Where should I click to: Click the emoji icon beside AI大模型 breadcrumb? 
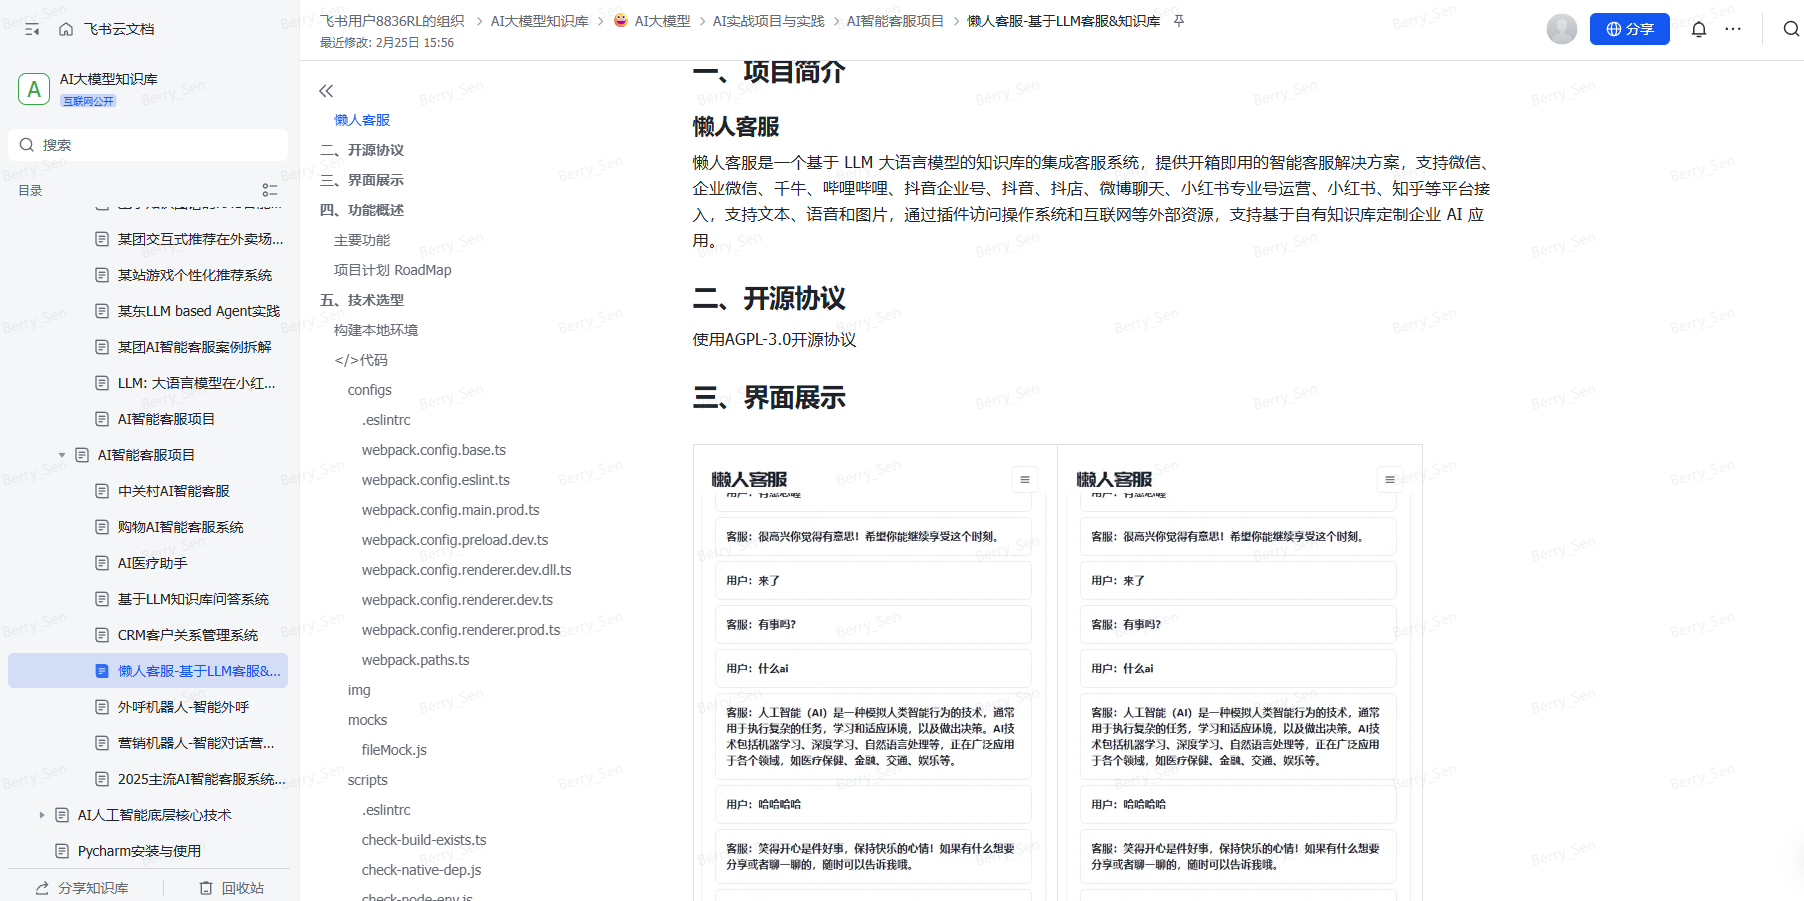pos(620,21)
